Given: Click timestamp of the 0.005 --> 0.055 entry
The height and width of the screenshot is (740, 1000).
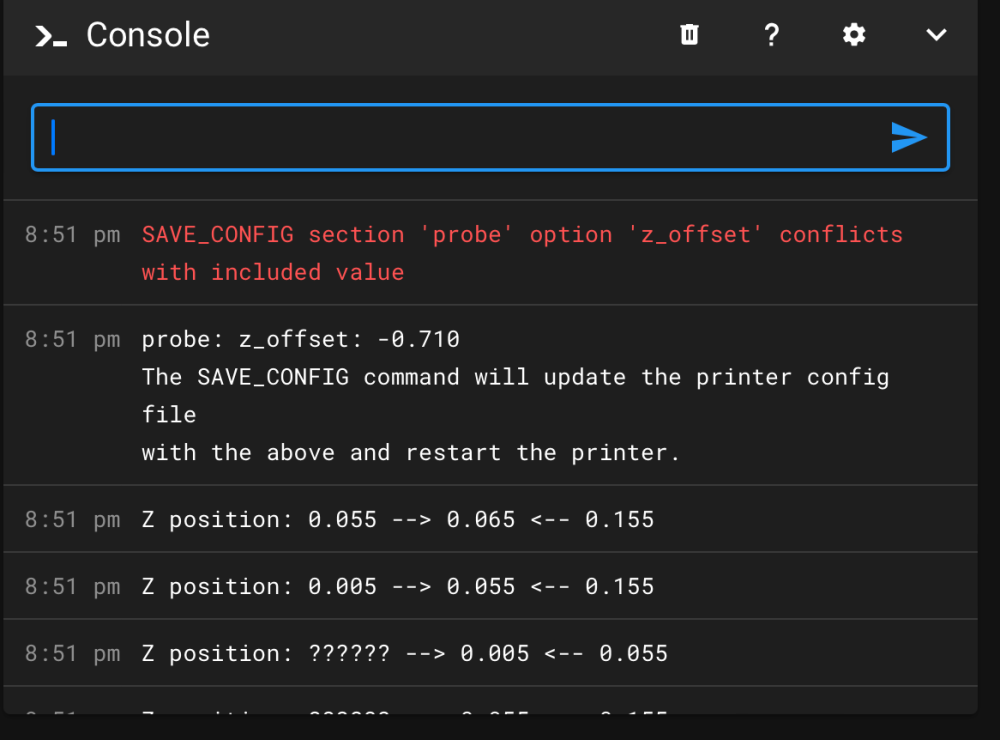Looking at the screenshot, I should (x=72, y=586).
